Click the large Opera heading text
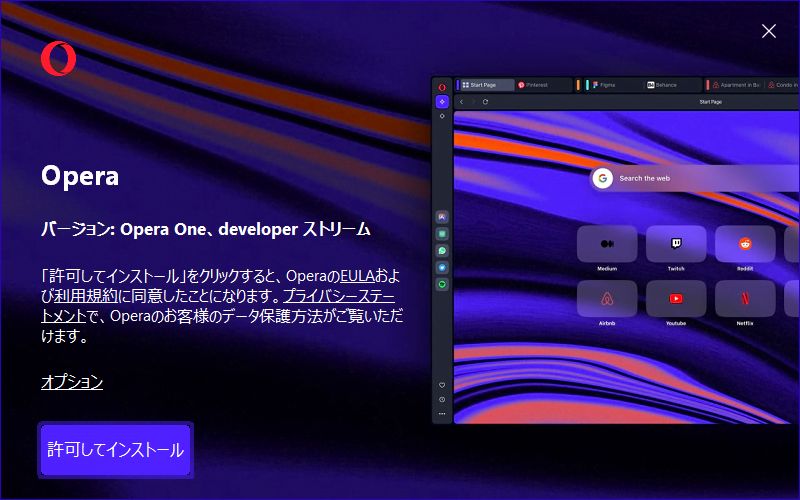 [80, 176]
